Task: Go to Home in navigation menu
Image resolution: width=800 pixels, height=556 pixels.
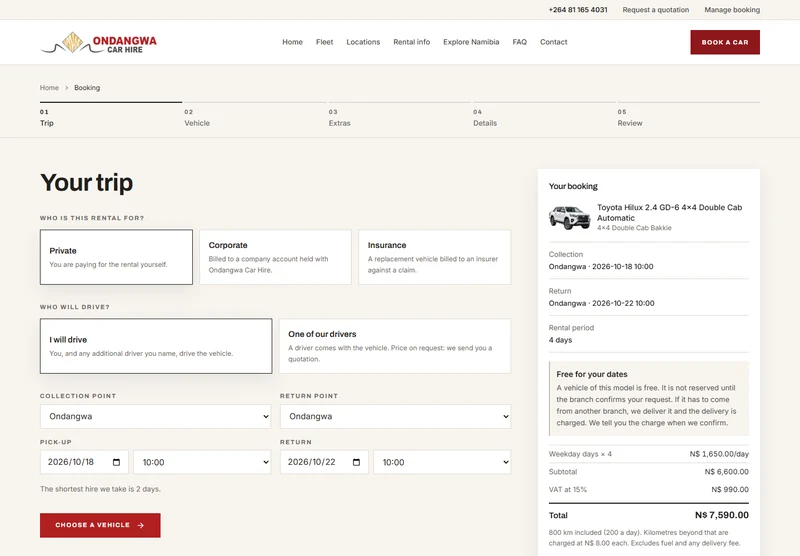Action: point(292,42)
